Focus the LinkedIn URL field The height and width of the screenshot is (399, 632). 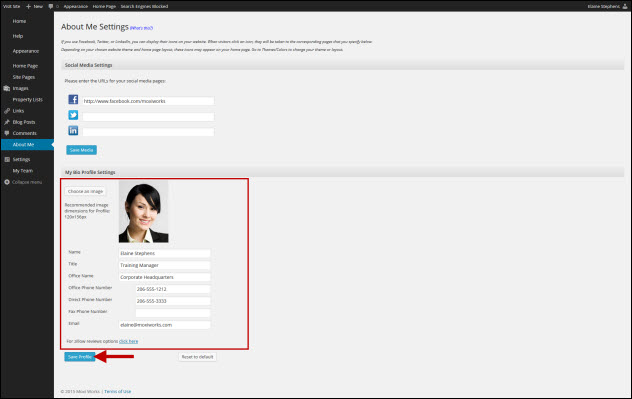click(148, 132)
